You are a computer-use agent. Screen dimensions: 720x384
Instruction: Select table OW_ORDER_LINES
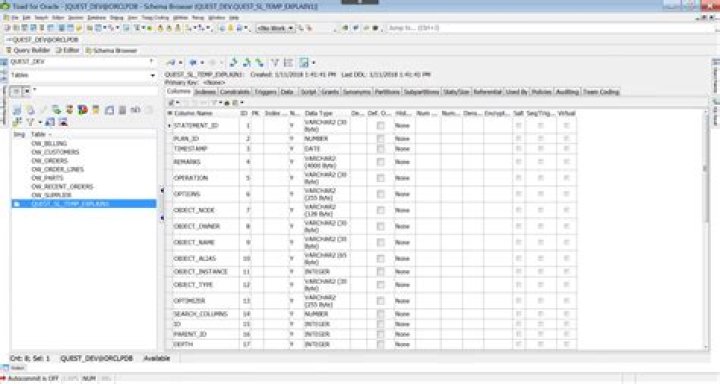point(57,169)
